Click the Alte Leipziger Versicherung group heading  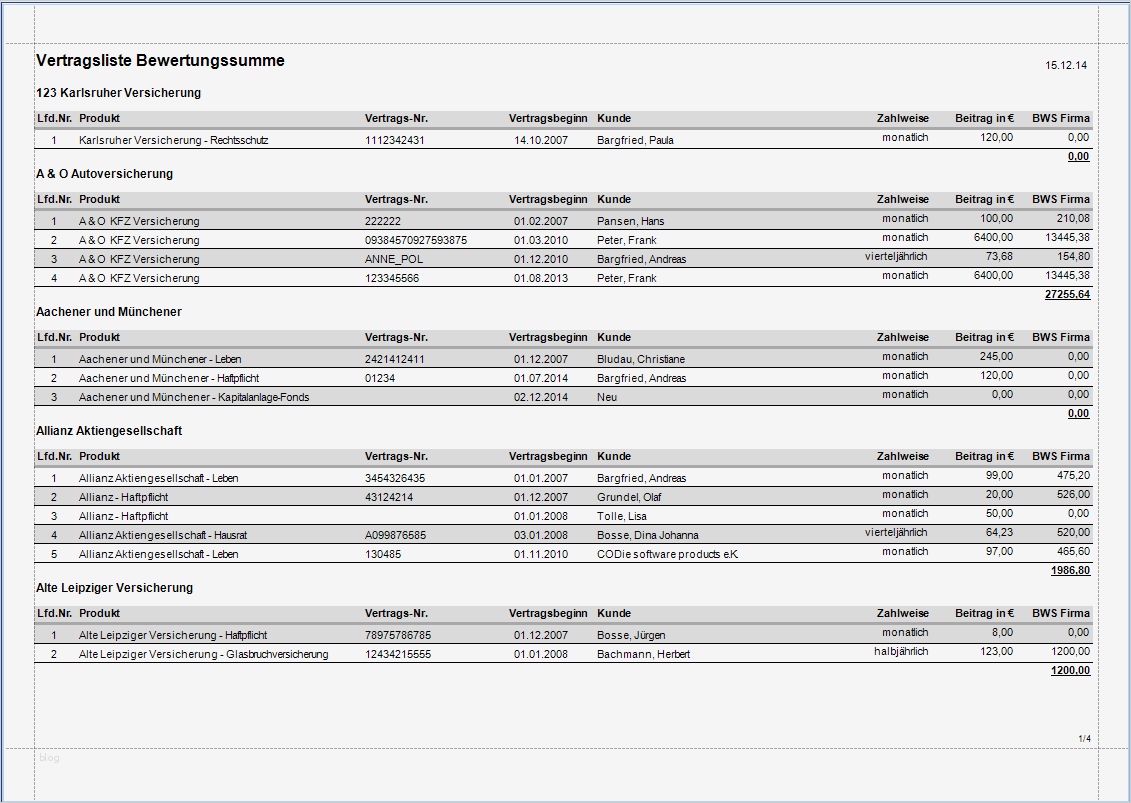coord(115,588)
